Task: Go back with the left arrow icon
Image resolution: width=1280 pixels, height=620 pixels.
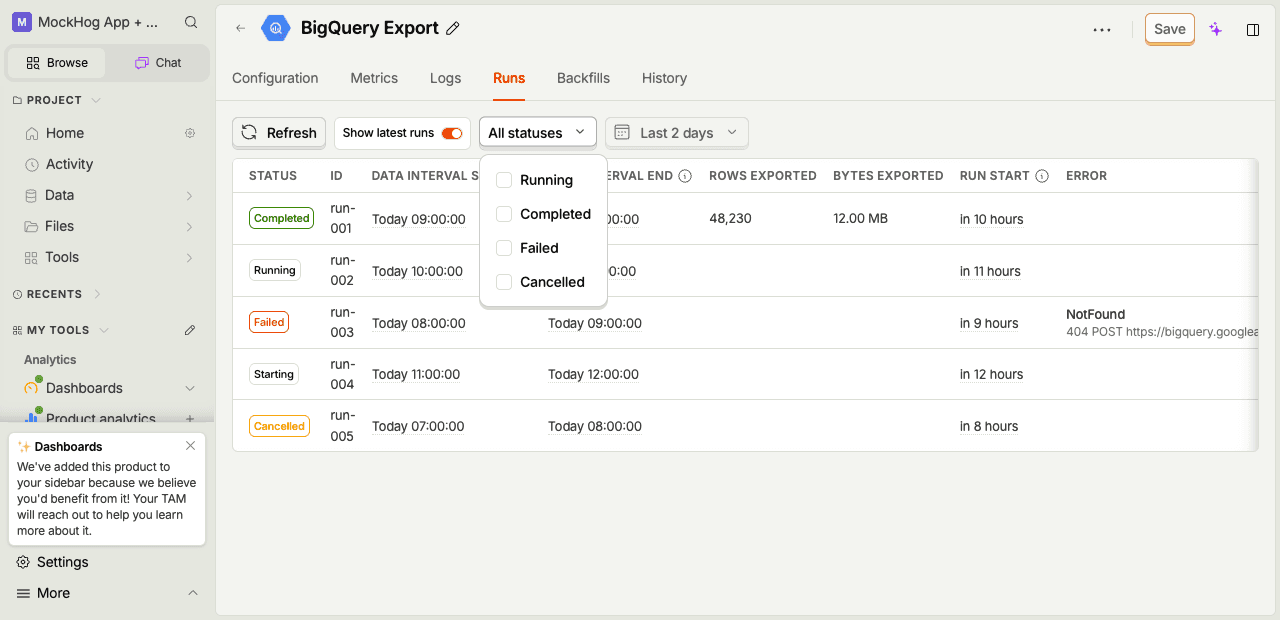Action: point(241,29)
